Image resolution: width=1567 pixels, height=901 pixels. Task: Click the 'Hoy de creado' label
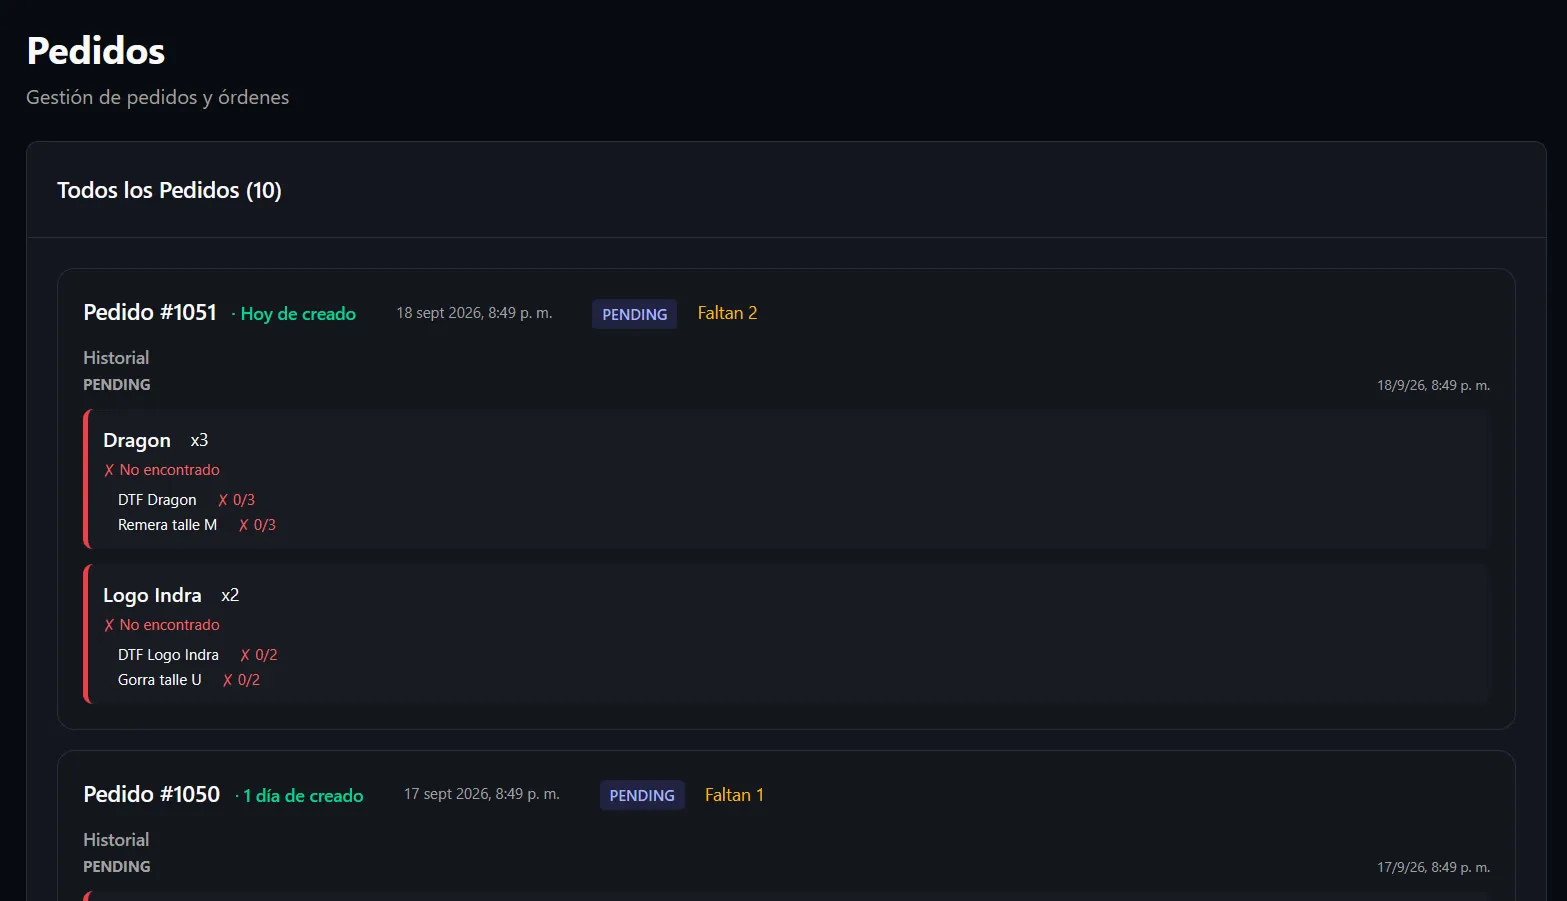298,314
